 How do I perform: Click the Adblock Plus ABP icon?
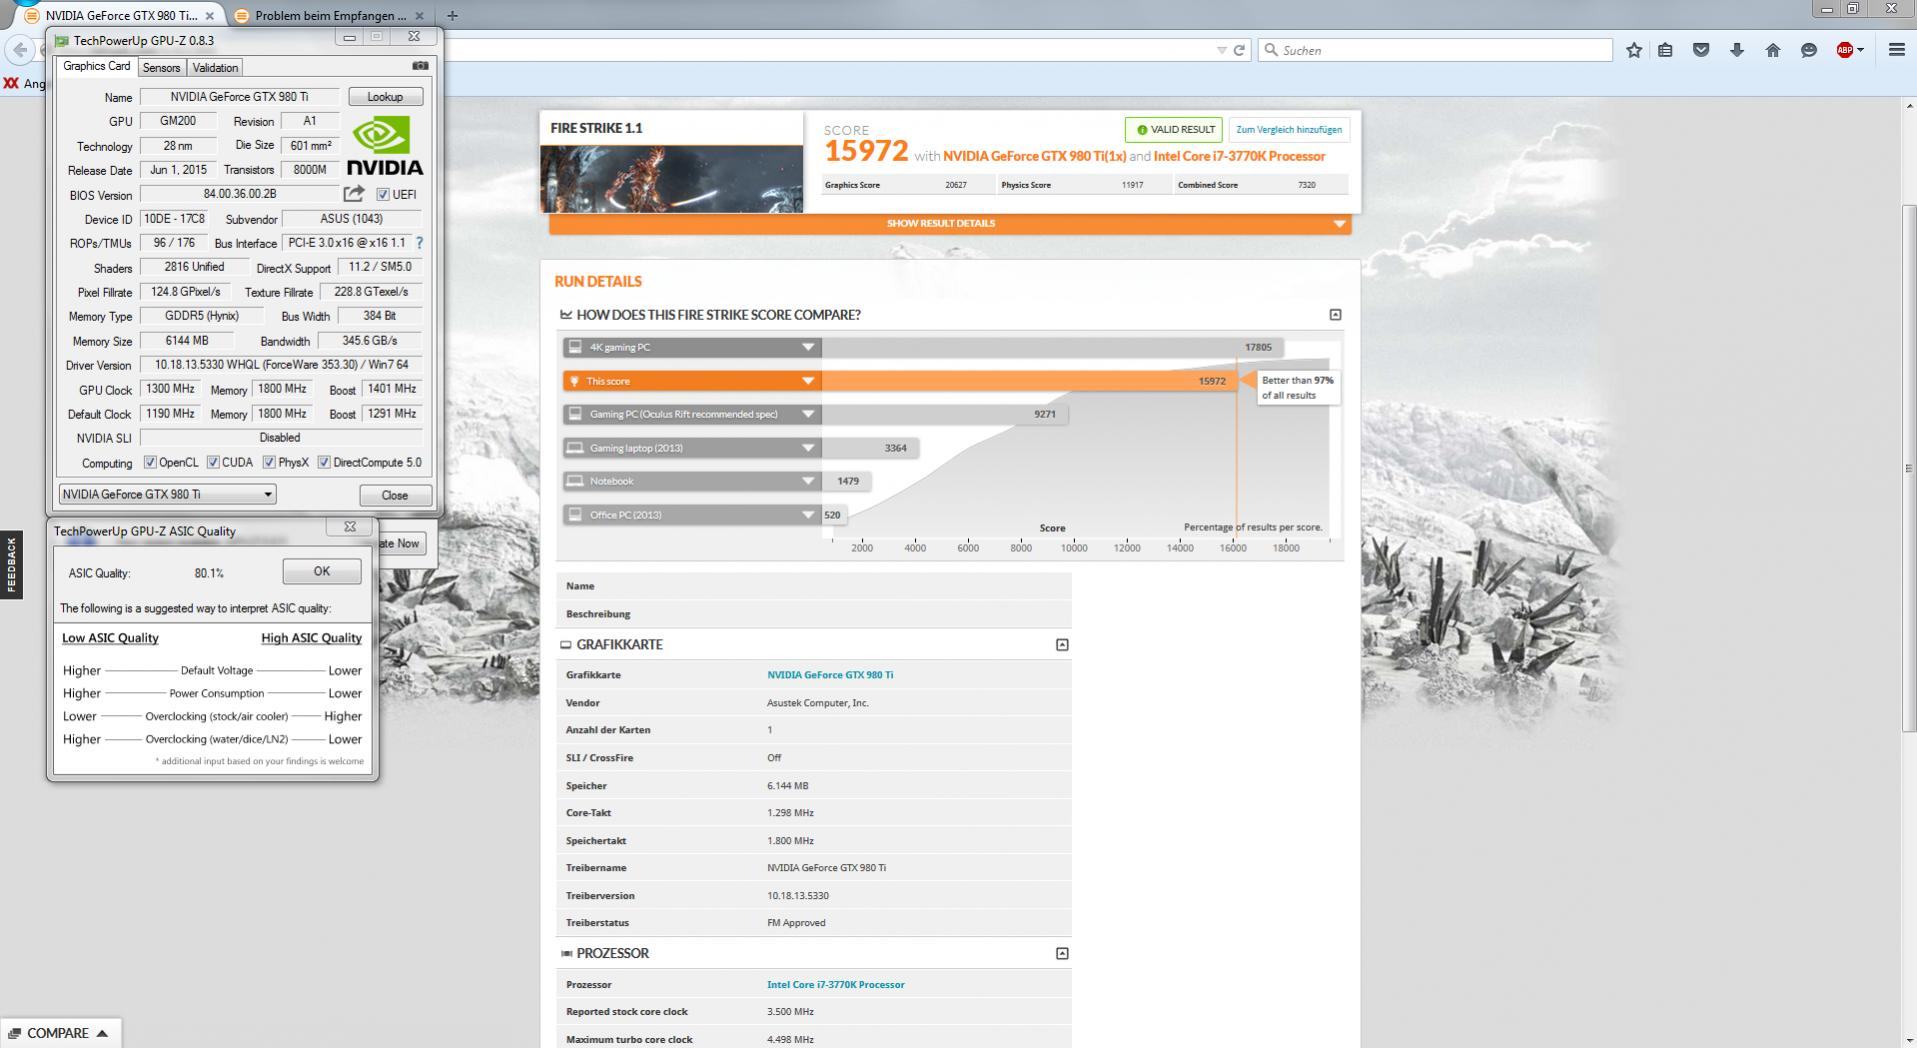(x=1845, y=50)
